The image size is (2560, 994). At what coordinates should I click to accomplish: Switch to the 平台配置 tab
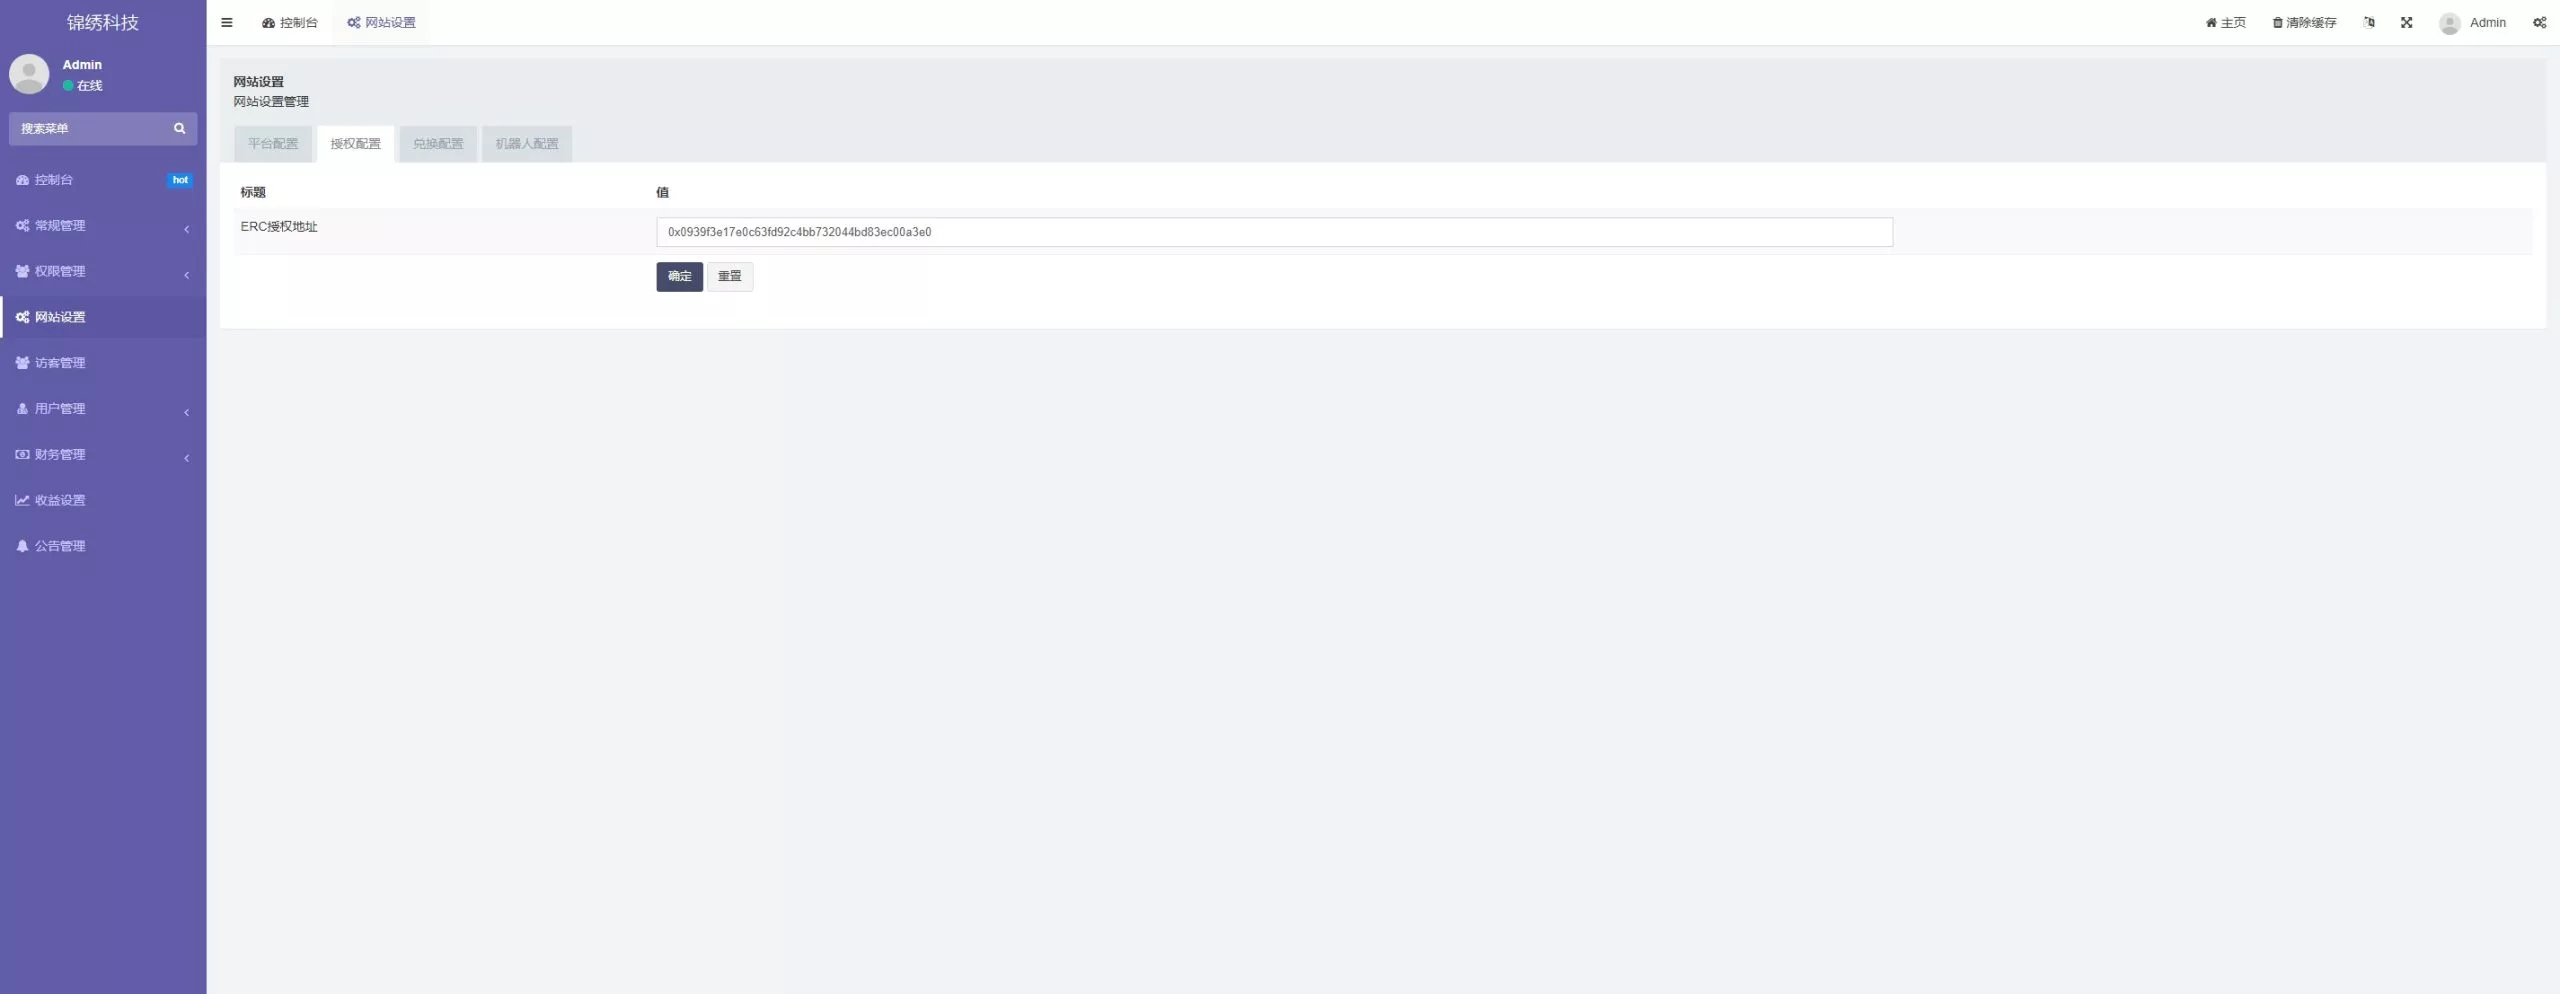(x=273, y=144)
